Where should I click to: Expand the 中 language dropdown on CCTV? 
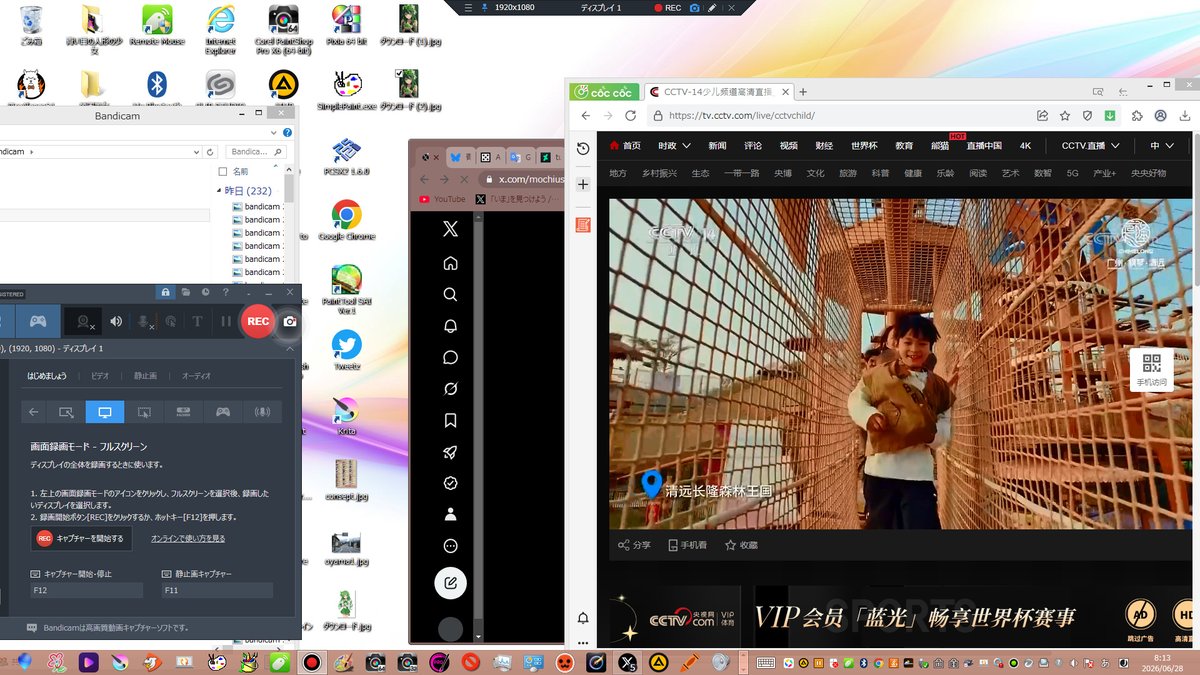[x=1161, y=145]
